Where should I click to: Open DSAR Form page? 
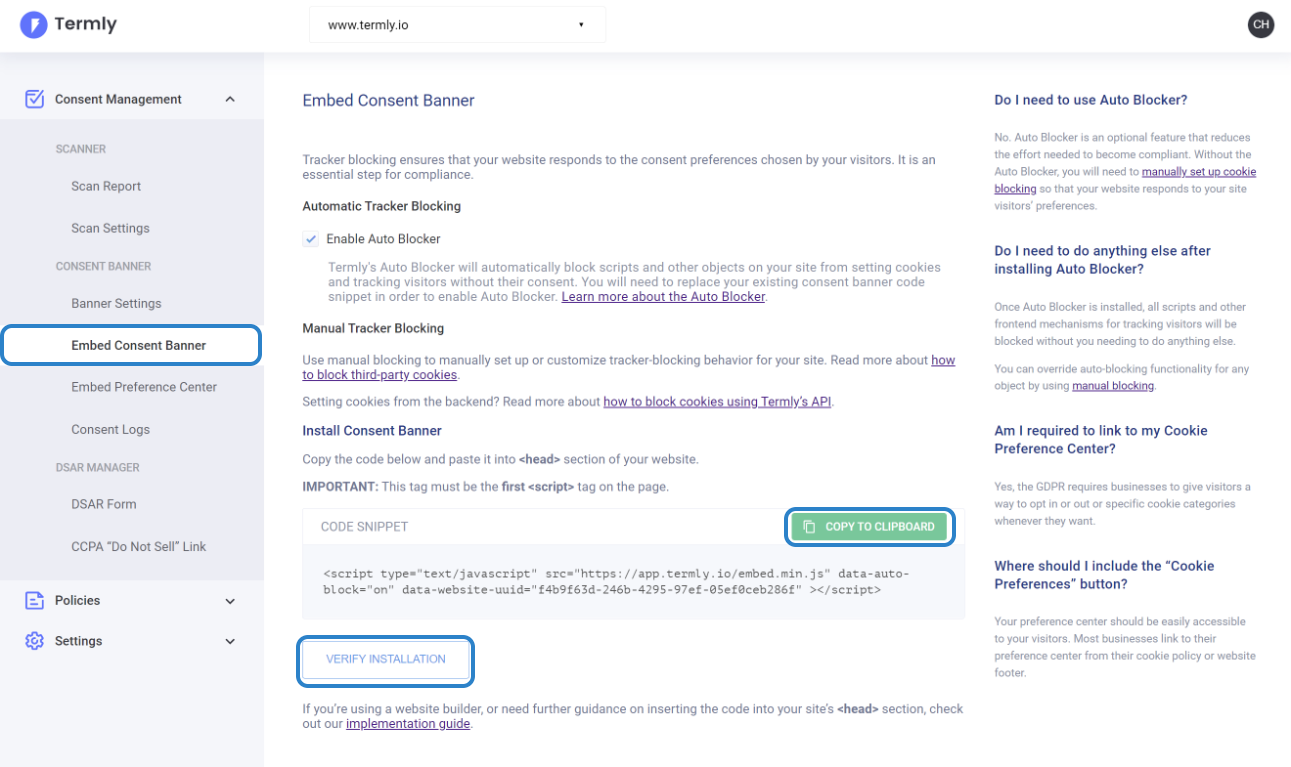pyautogui.click(x=103, y=504)
